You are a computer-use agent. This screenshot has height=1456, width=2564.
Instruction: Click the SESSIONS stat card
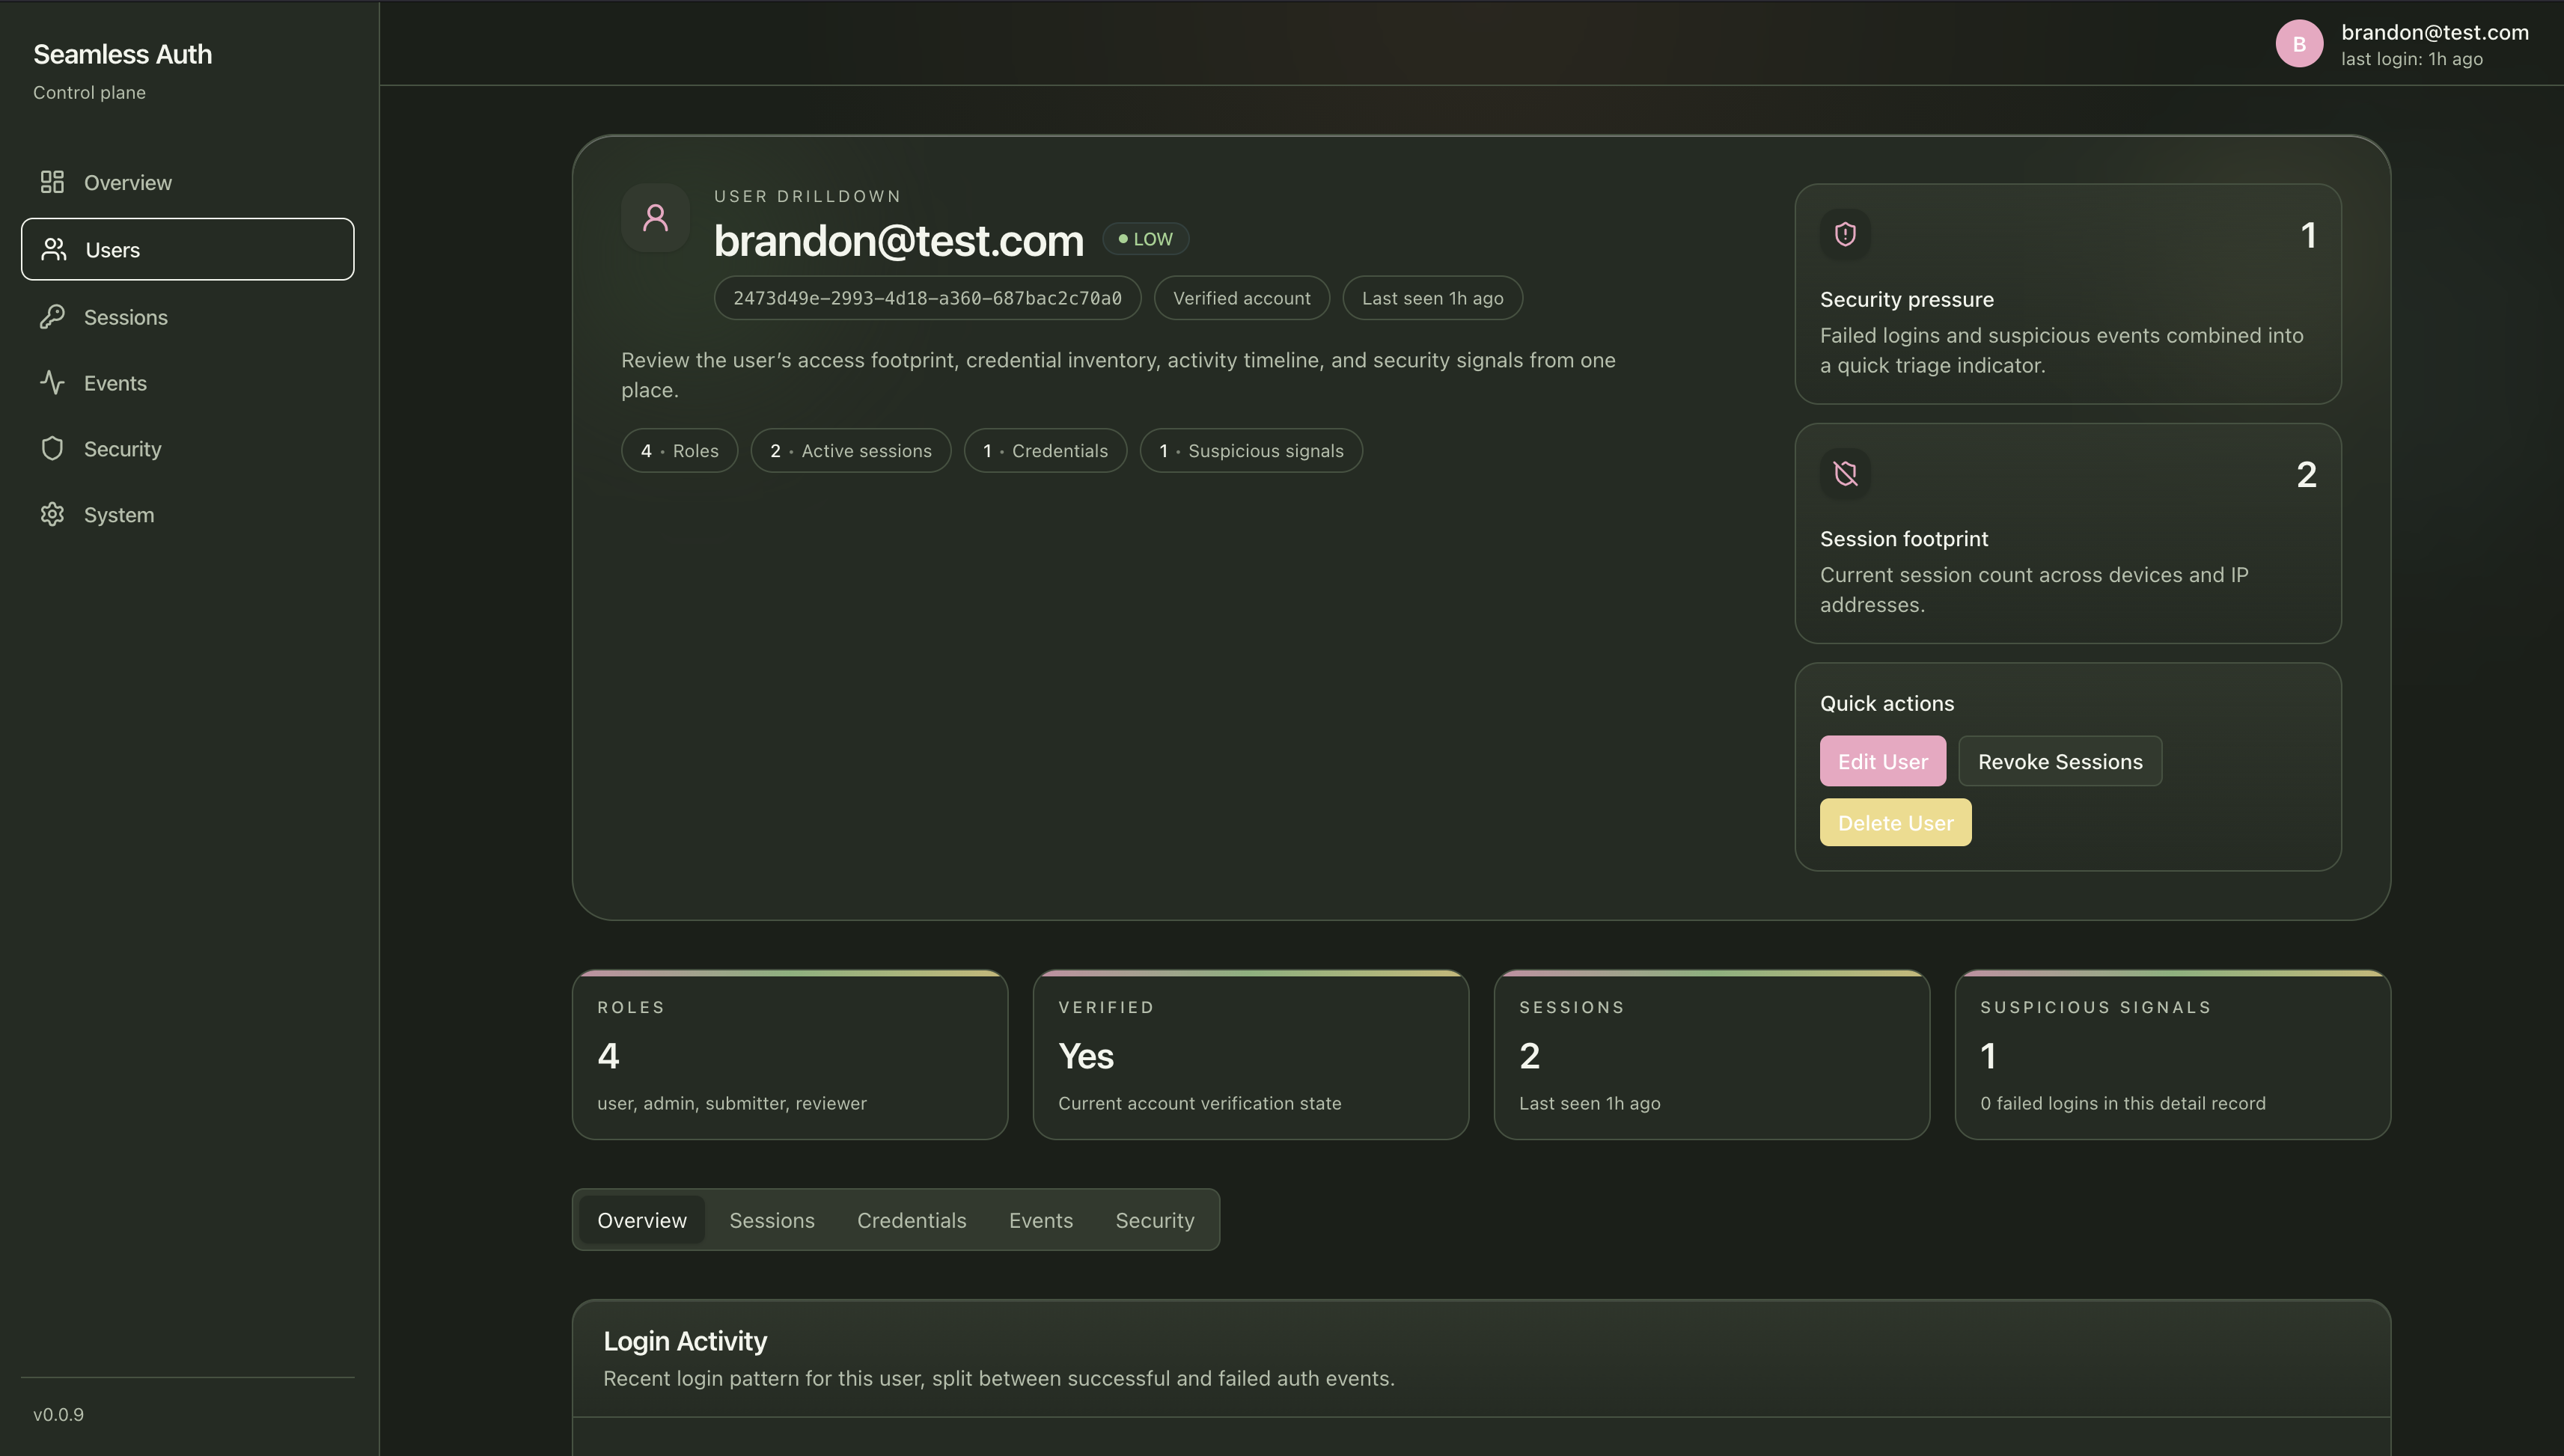click(1712, 1054)
